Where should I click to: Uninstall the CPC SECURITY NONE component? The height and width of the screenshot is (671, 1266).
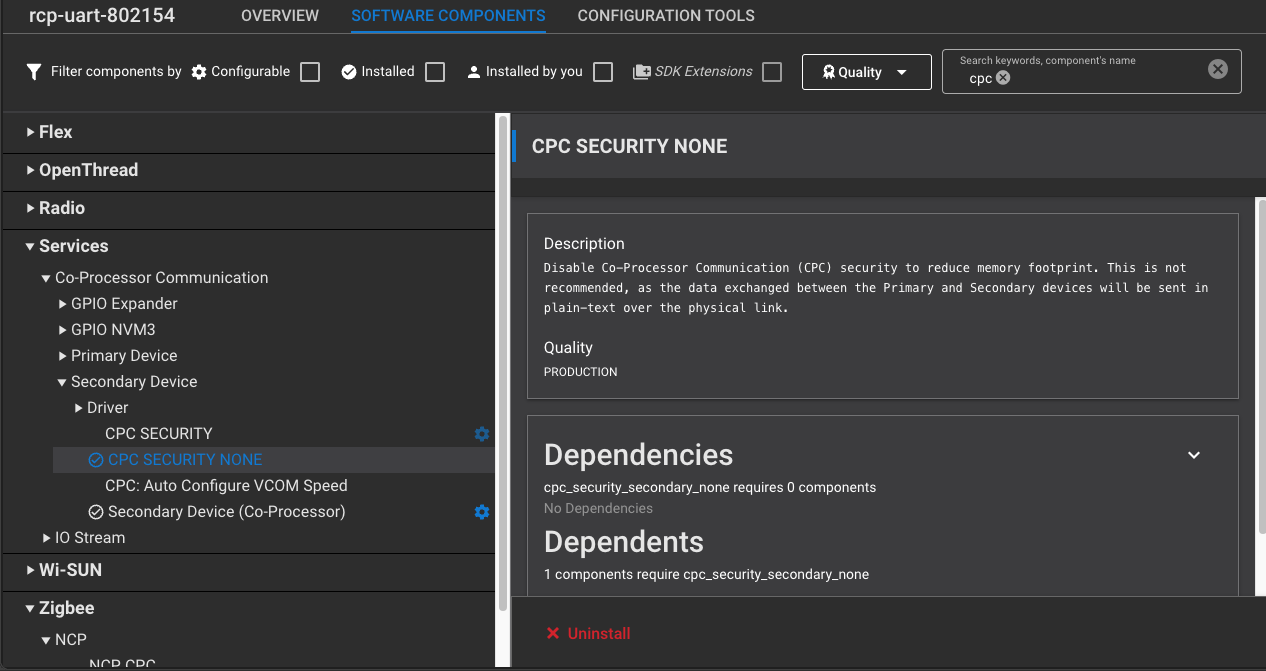tap(588, 633)
